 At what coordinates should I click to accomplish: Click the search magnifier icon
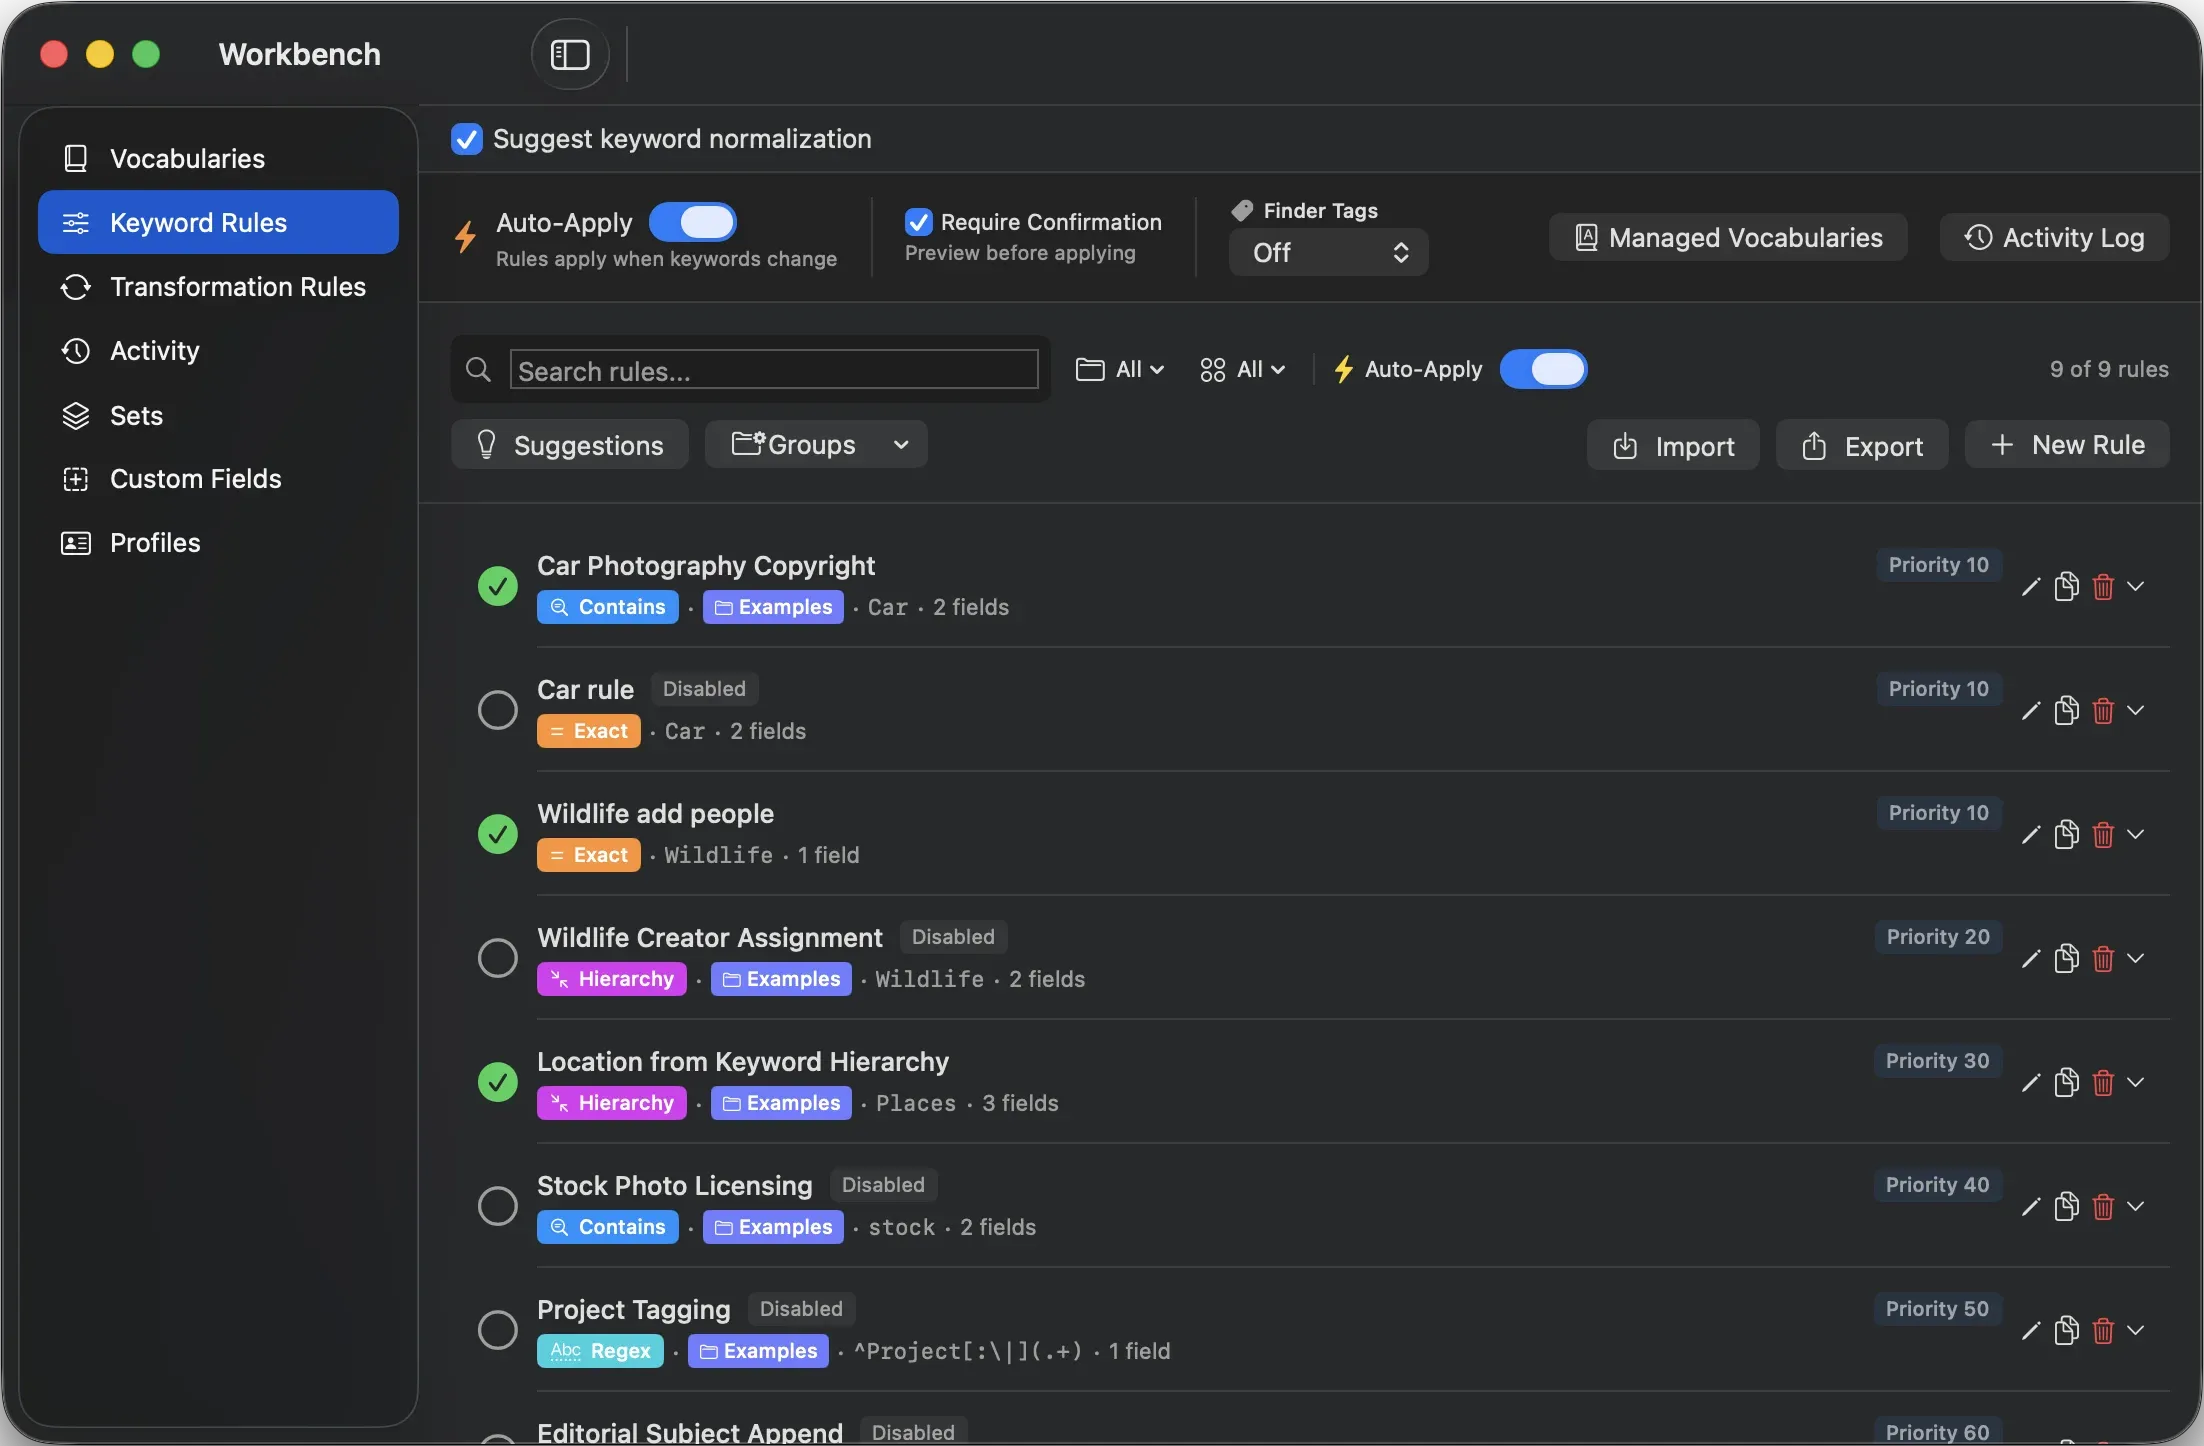tap(478, 370)
